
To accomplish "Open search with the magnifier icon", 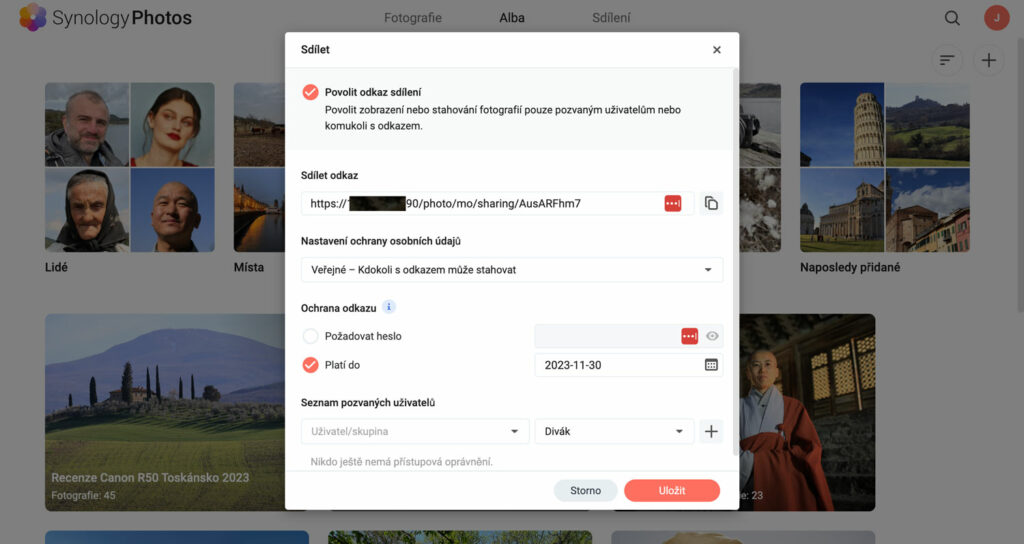I will pos(952,18).
